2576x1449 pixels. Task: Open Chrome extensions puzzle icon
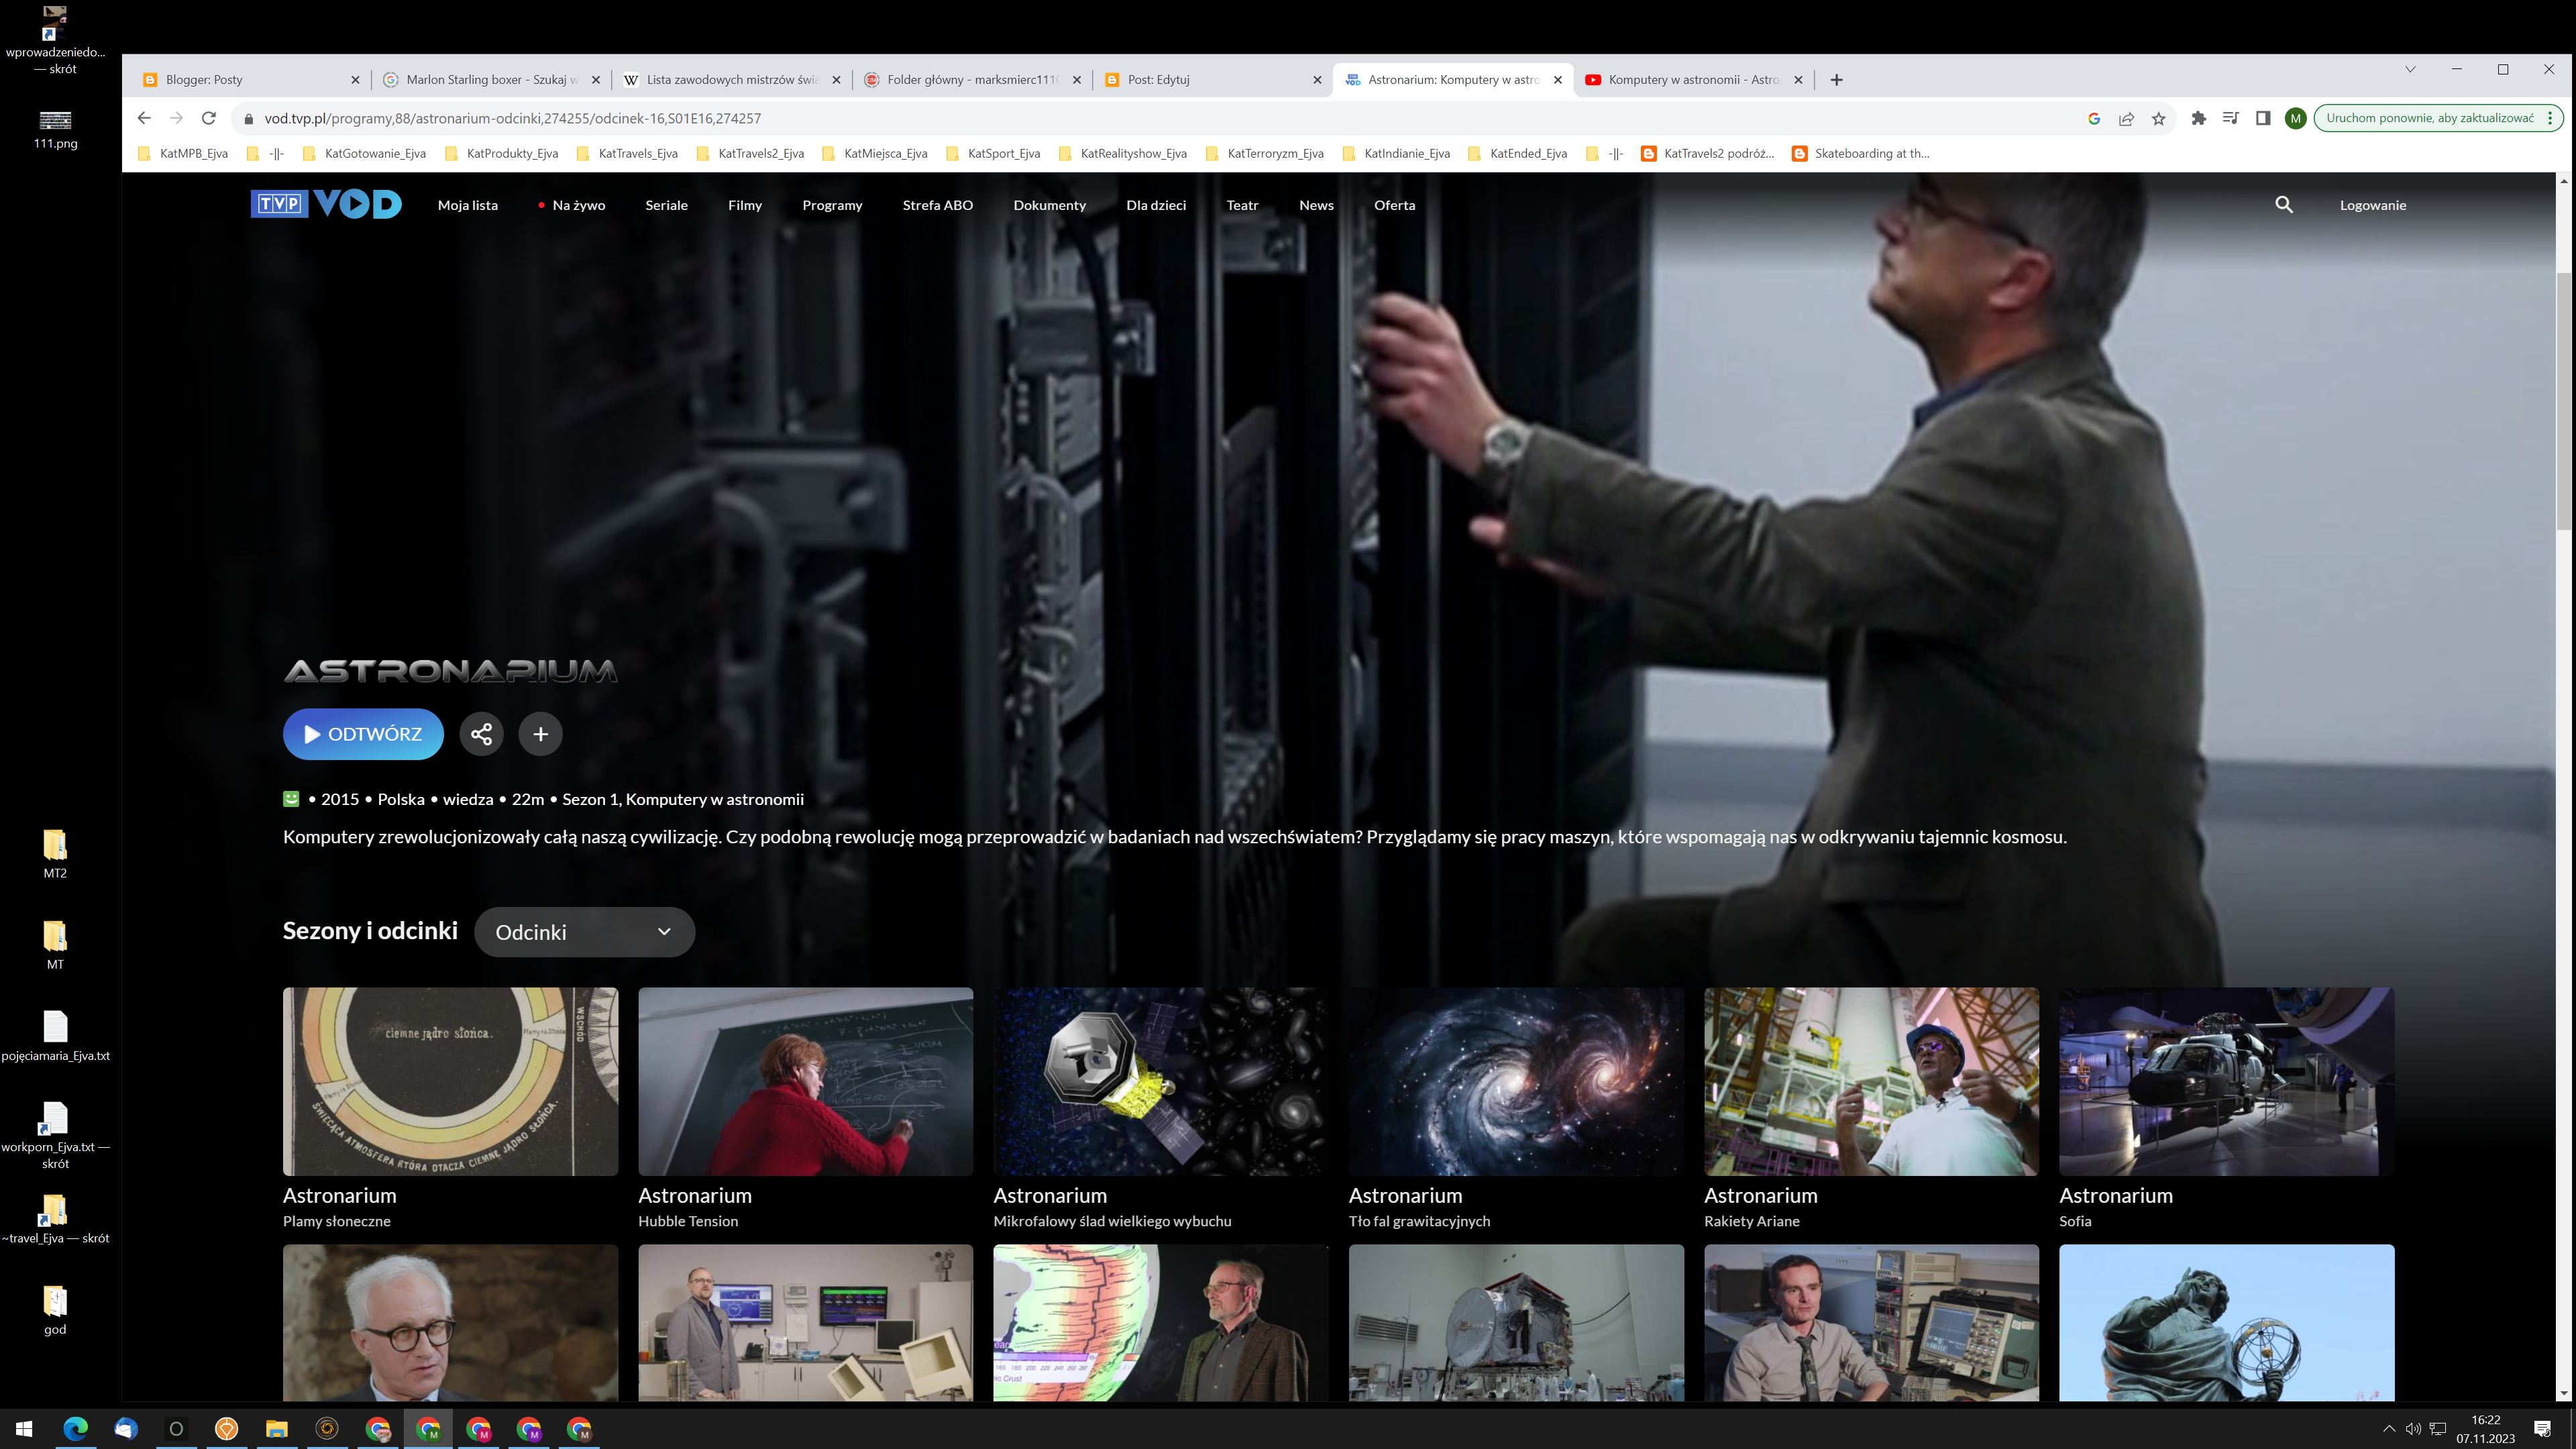click(2198, 118)
